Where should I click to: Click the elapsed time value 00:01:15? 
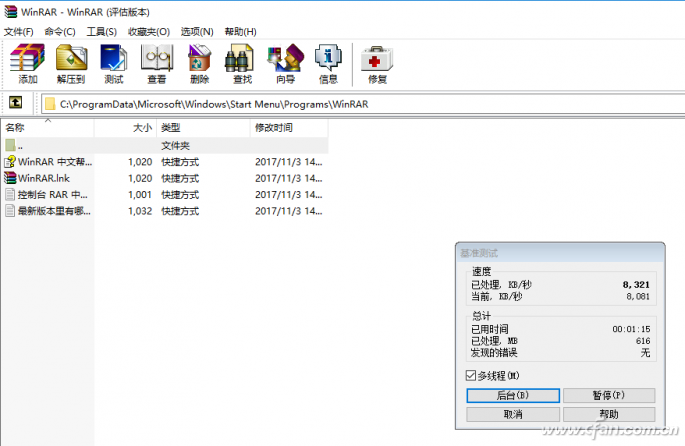631,329
